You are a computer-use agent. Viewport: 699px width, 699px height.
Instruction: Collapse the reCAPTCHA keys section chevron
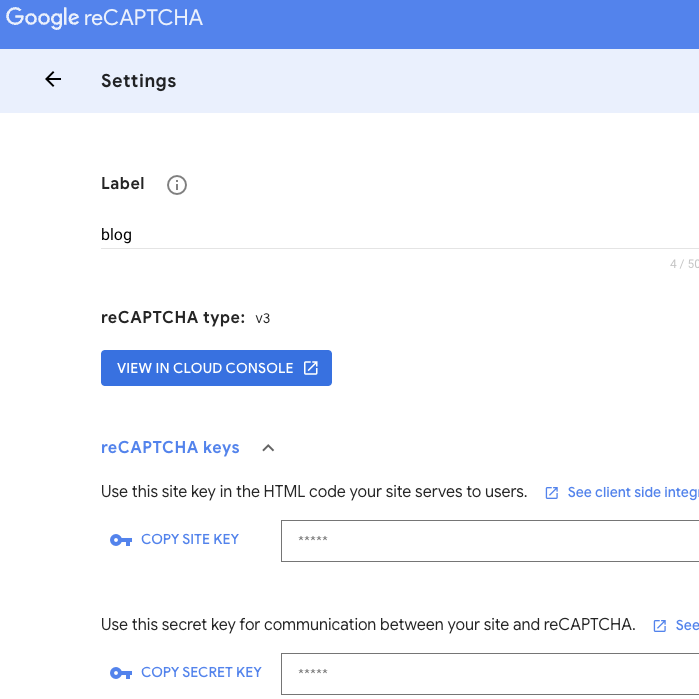[268, 448]
